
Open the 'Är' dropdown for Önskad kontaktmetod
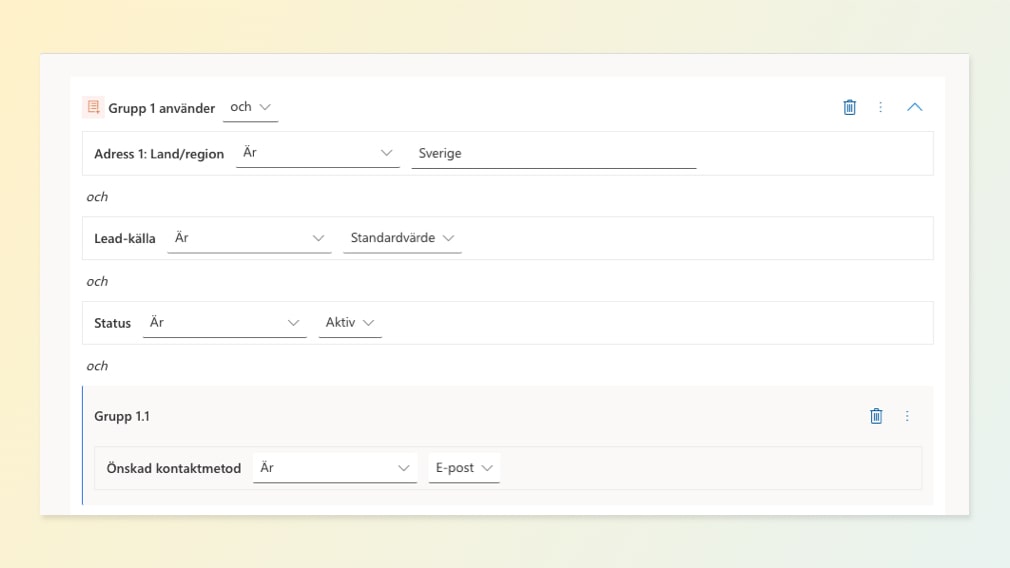[x=335, y=468]
